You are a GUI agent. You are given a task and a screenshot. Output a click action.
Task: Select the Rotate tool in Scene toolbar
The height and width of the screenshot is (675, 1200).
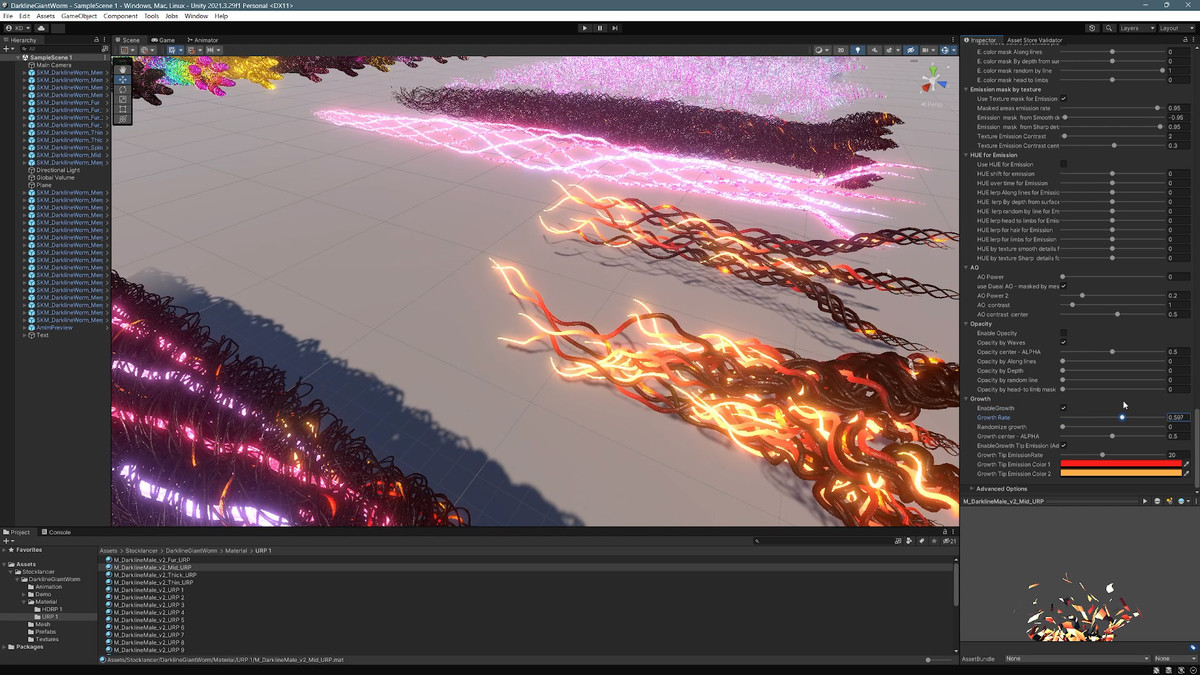[x=123, y=89]
